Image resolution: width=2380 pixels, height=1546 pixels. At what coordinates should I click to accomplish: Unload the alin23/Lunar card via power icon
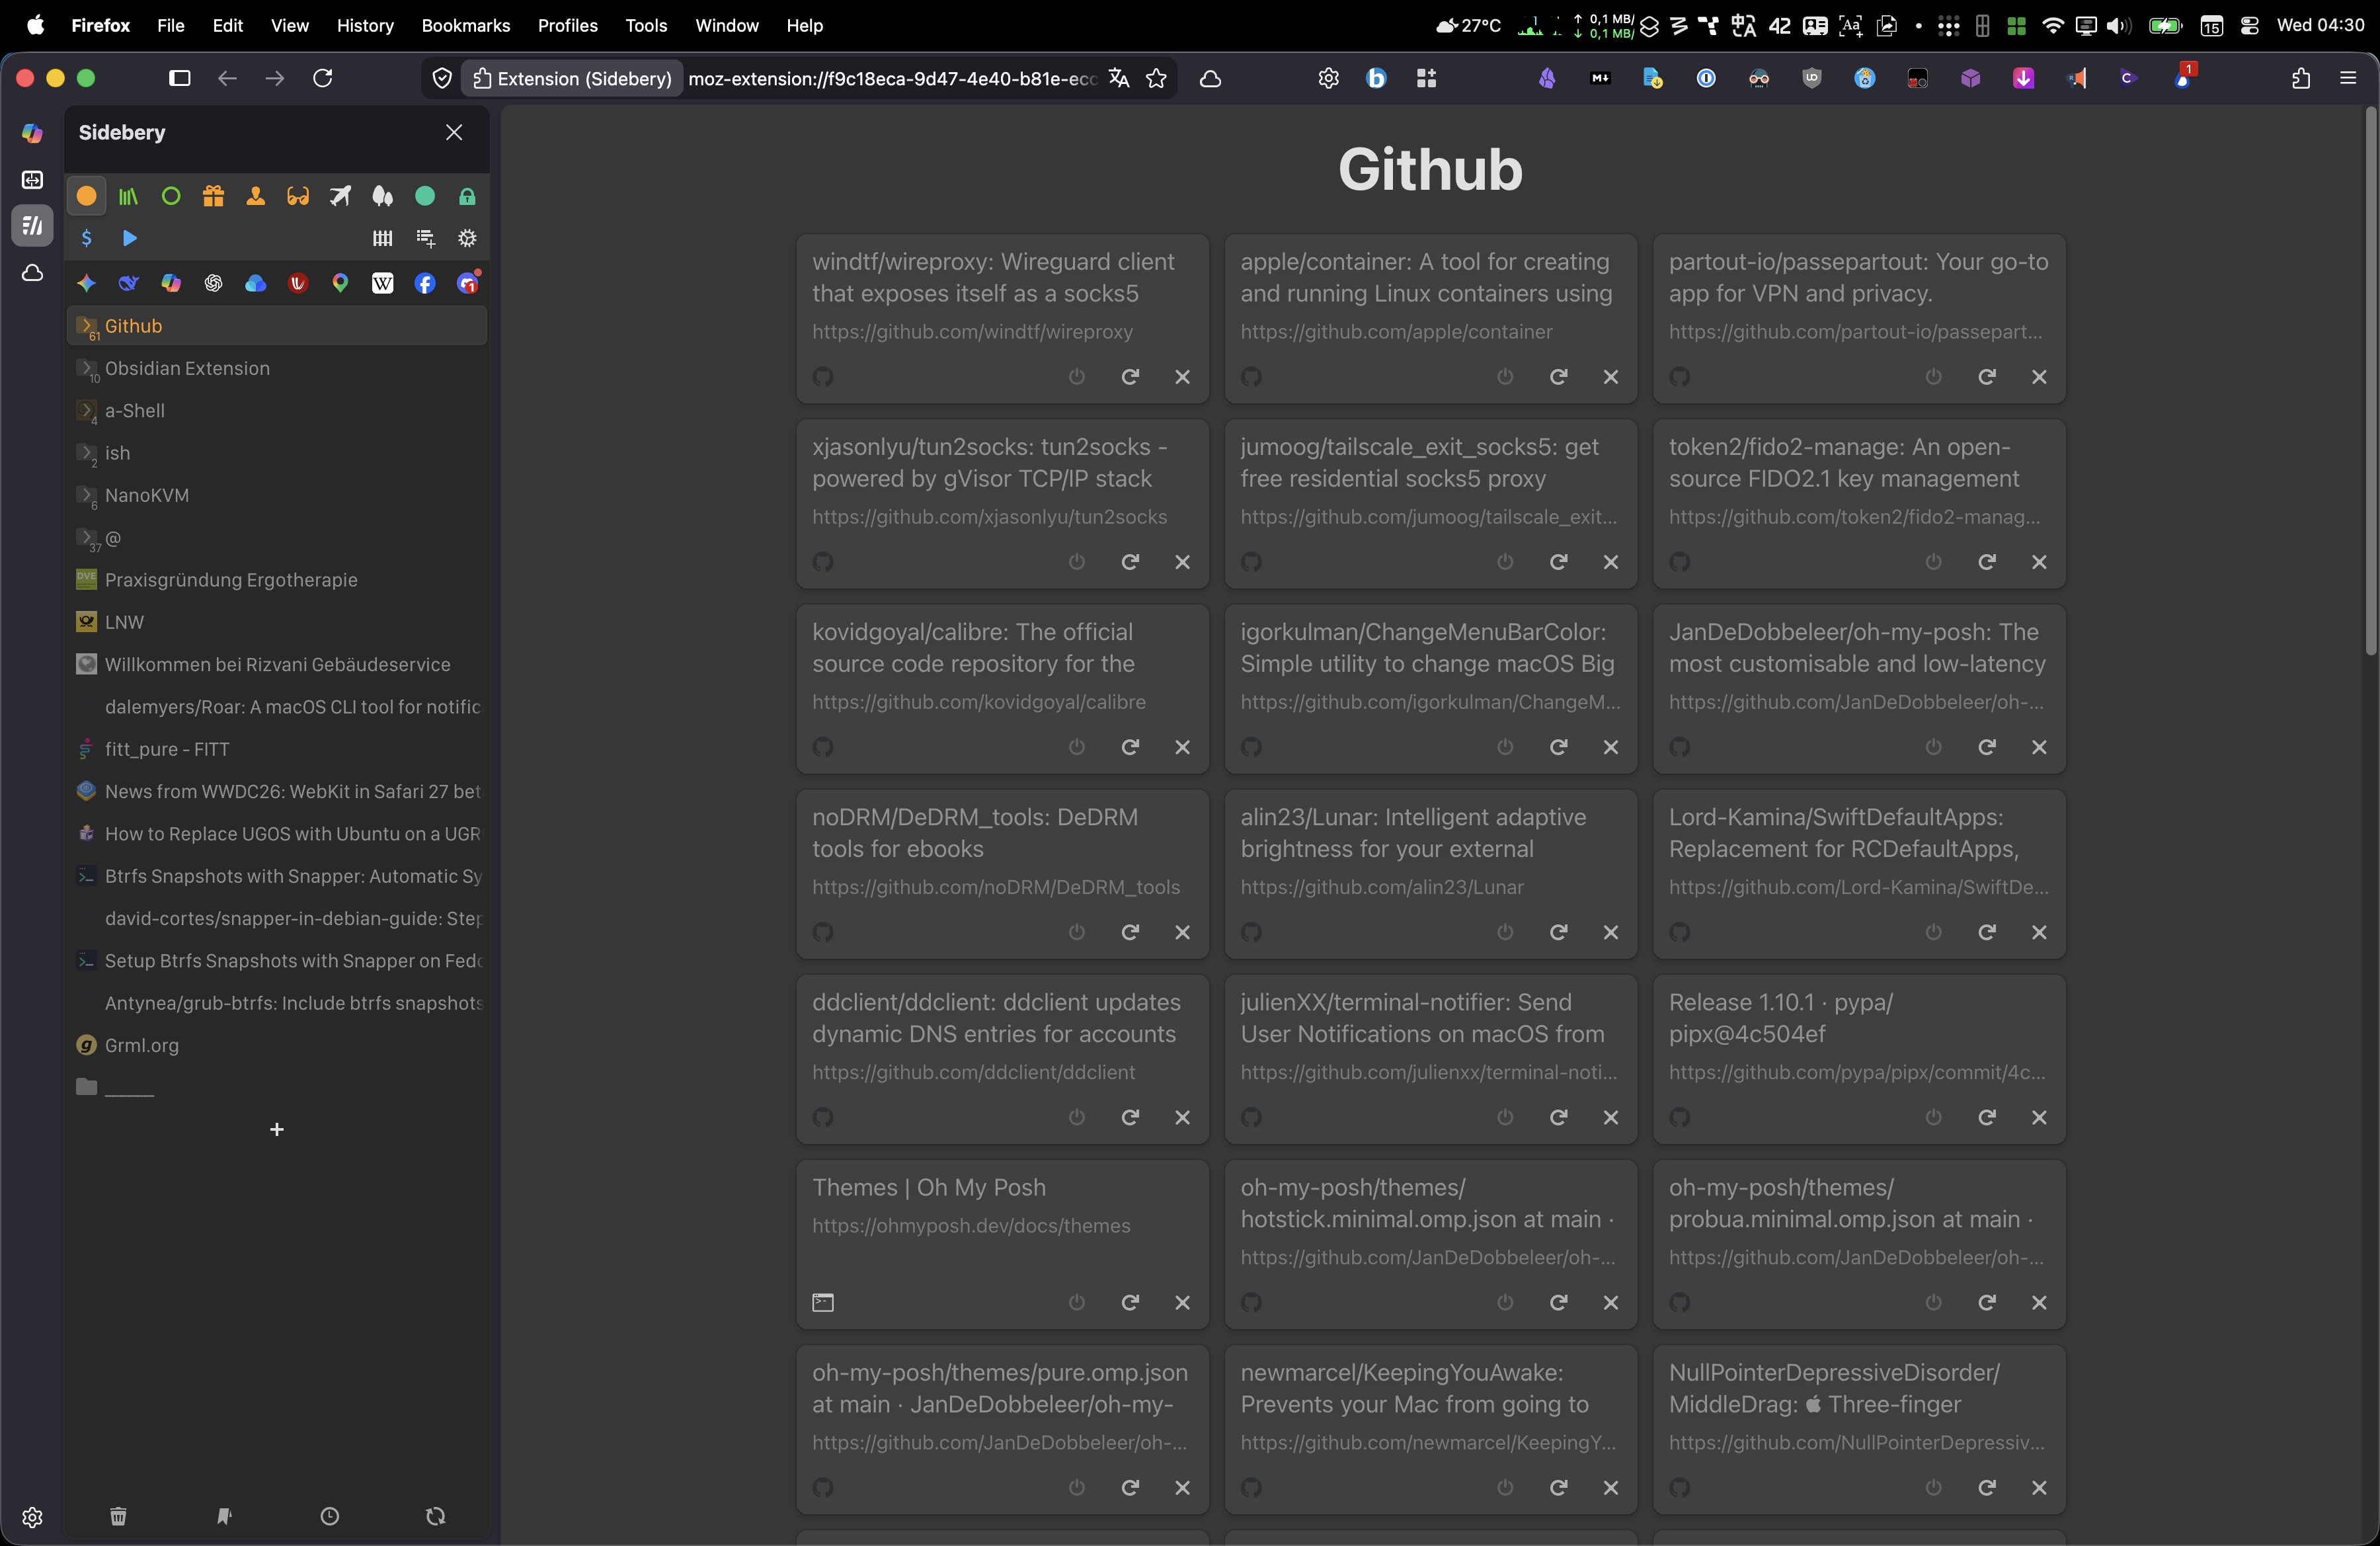(x=1505, y=932)
